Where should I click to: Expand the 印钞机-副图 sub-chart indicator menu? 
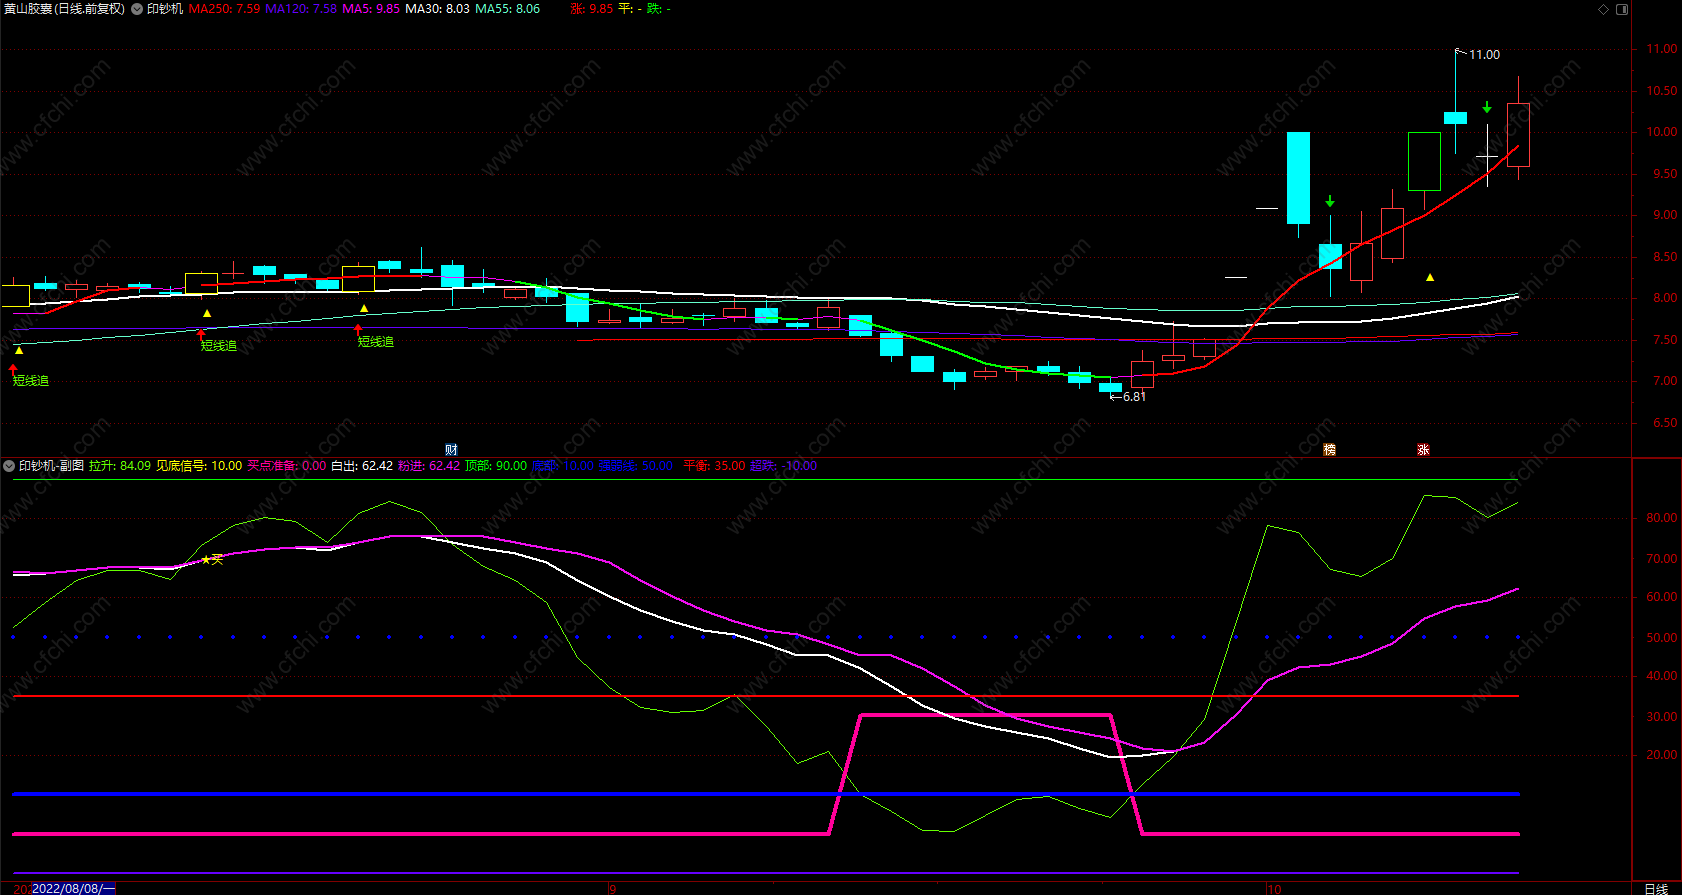pos(9,466)
